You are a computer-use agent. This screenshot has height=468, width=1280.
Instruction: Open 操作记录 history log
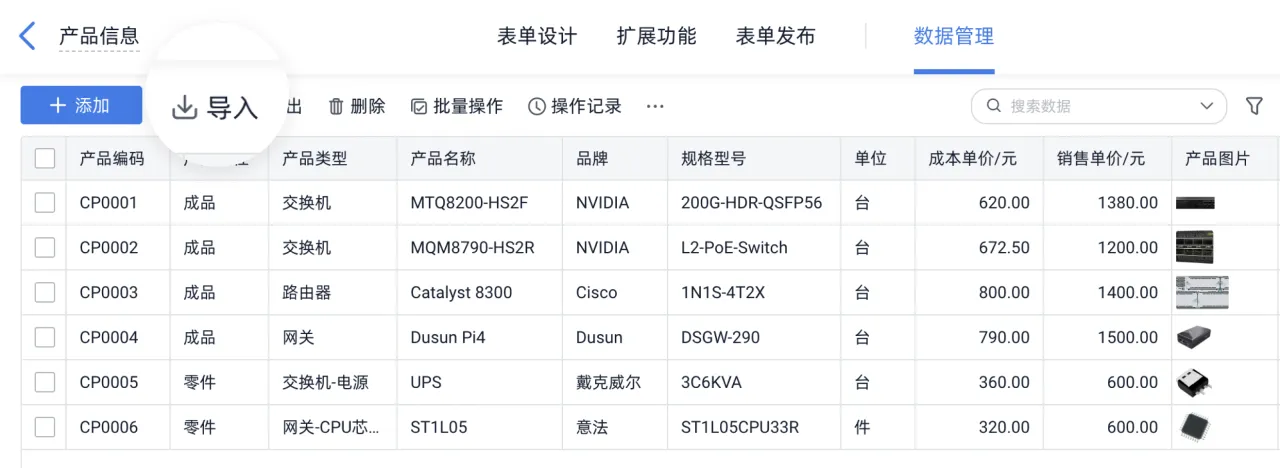575,106
